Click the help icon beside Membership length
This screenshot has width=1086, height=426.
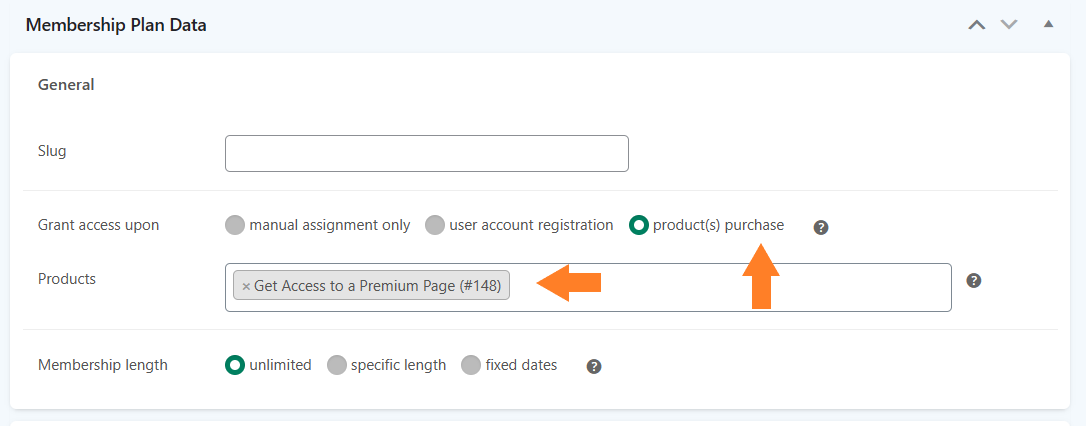594,366
